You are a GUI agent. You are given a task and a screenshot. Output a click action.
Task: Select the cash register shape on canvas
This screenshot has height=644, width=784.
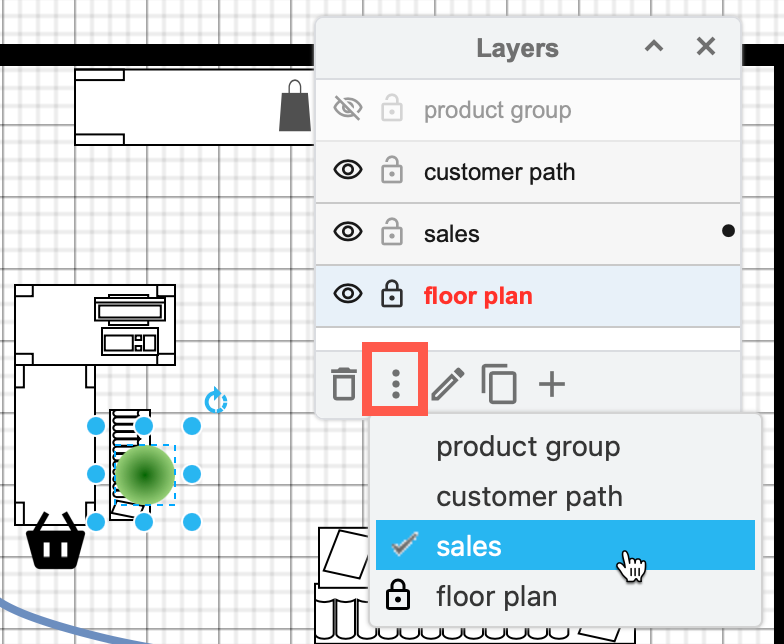coord(130,325)
